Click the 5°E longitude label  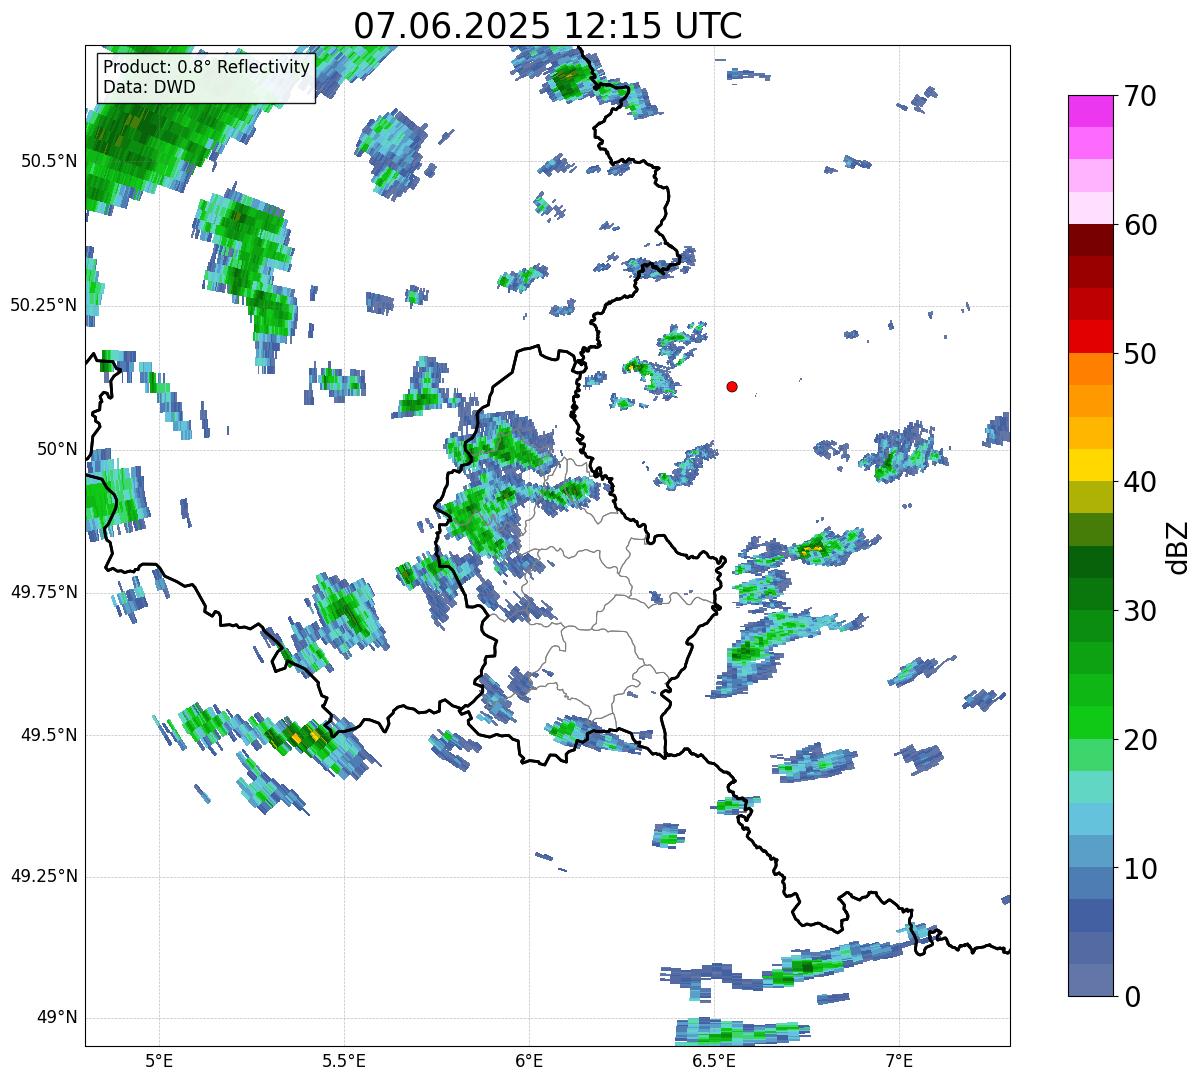click(x=159, y=1060)
